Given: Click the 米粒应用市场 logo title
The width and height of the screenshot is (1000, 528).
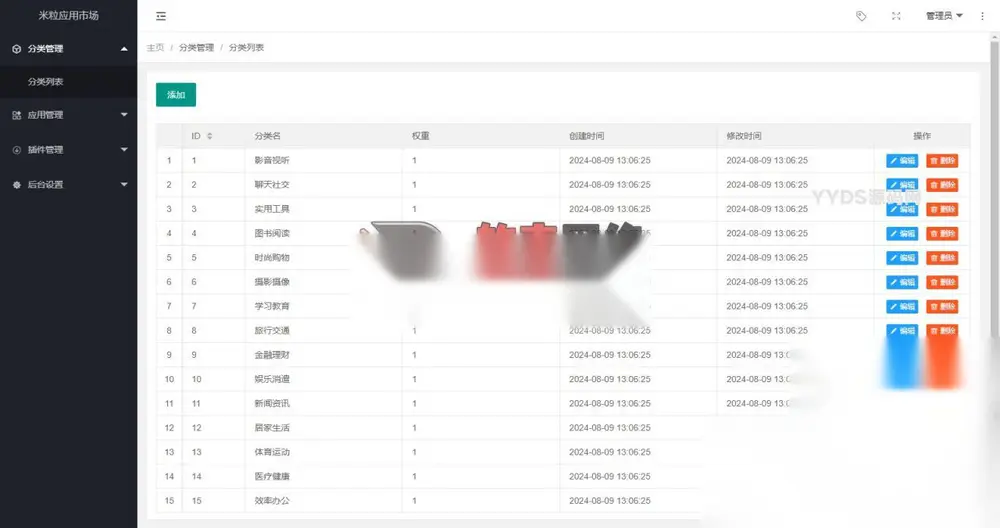Looking at the screenshot, I should pyautogui.click(x=68, y=15).
